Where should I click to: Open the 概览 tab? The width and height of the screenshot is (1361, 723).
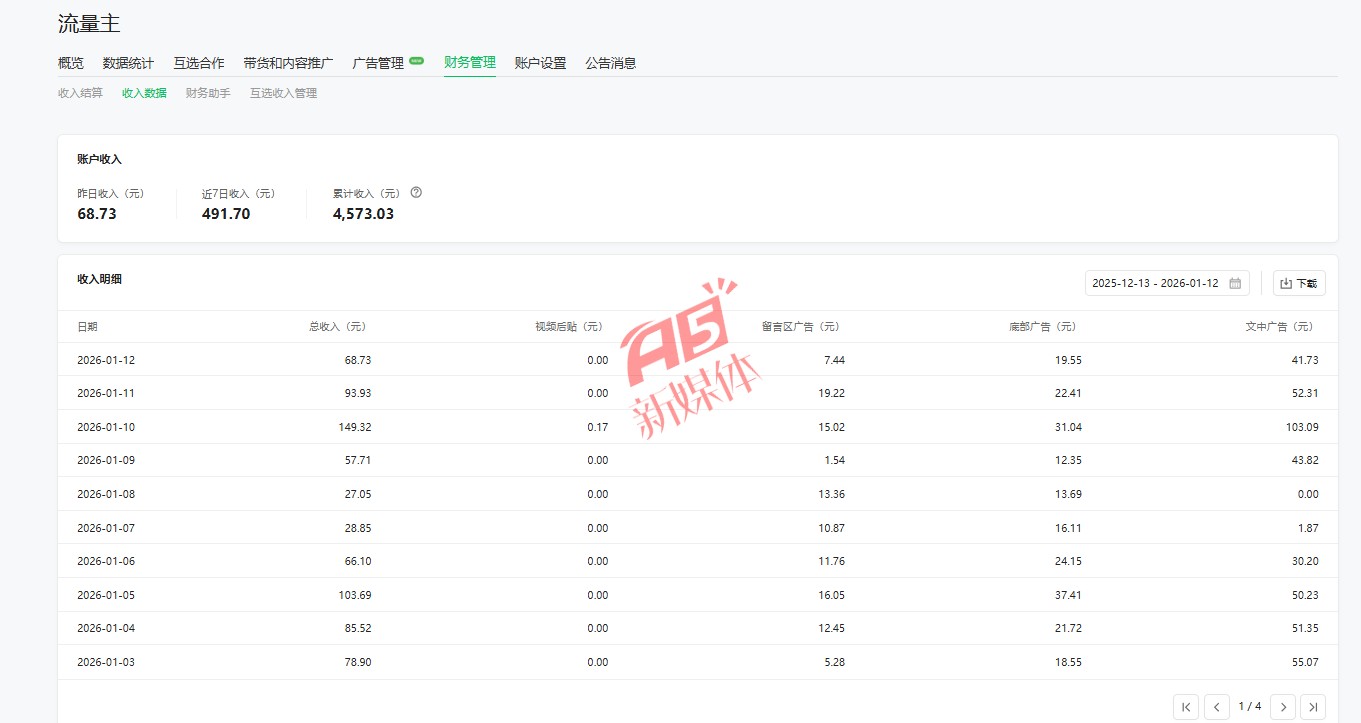pos(71,63)
